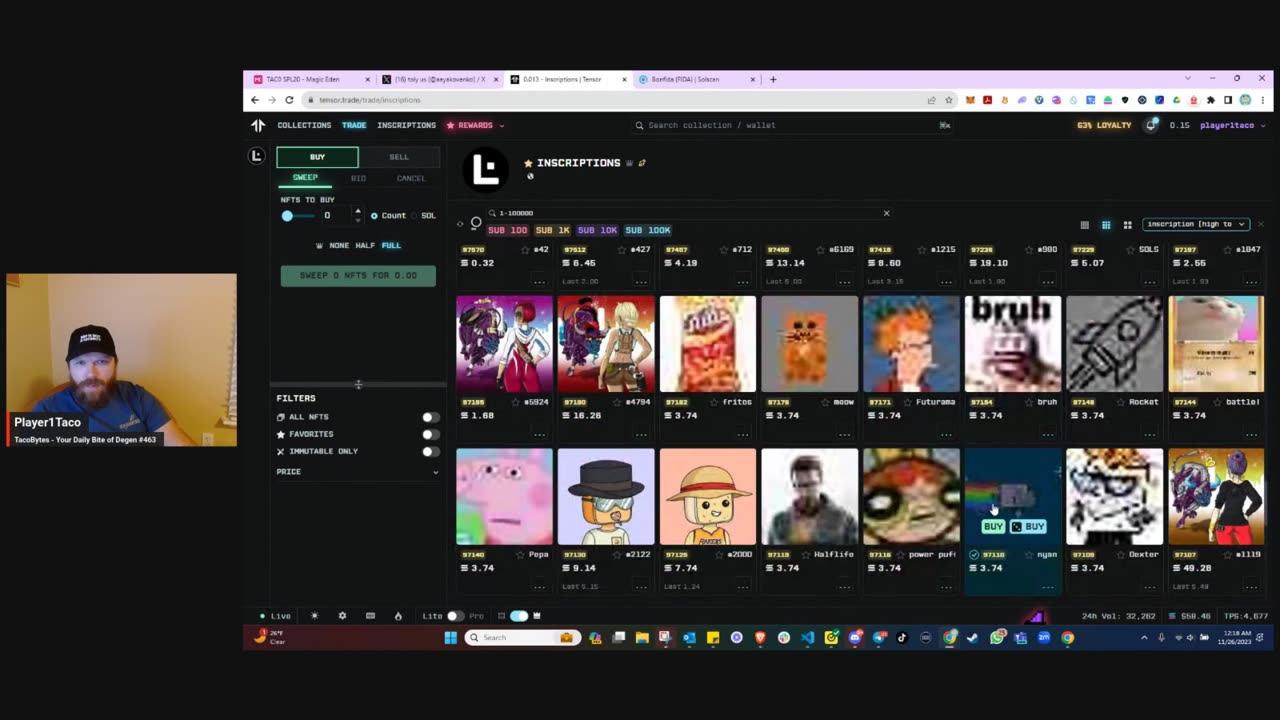Apply the SUB 100 filter
The height and width of the screenshot is (720, 1280).
point(507,230)
